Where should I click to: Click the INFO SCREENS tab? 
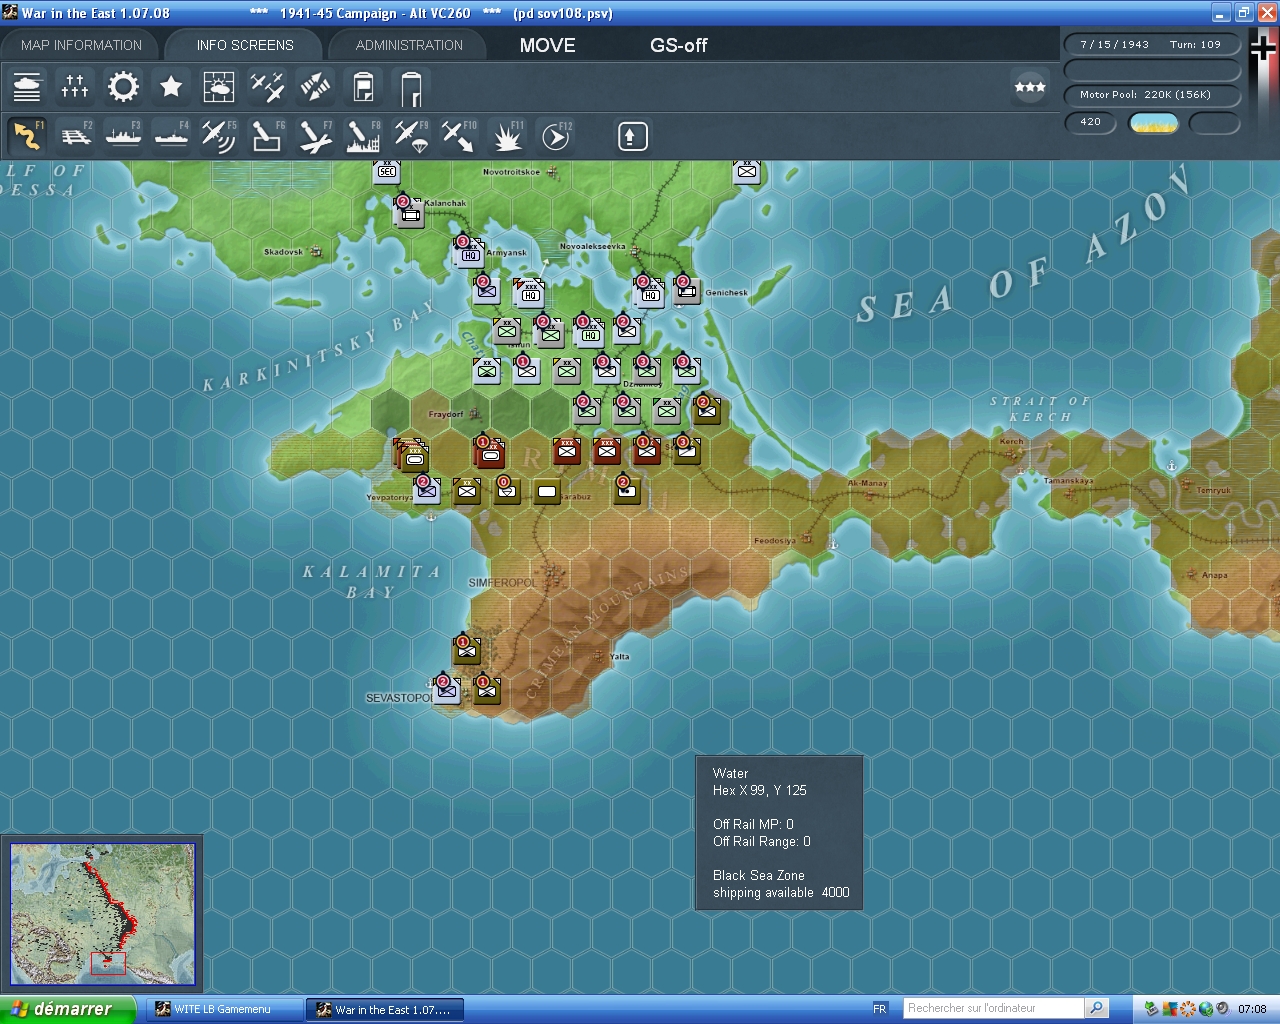245,45
